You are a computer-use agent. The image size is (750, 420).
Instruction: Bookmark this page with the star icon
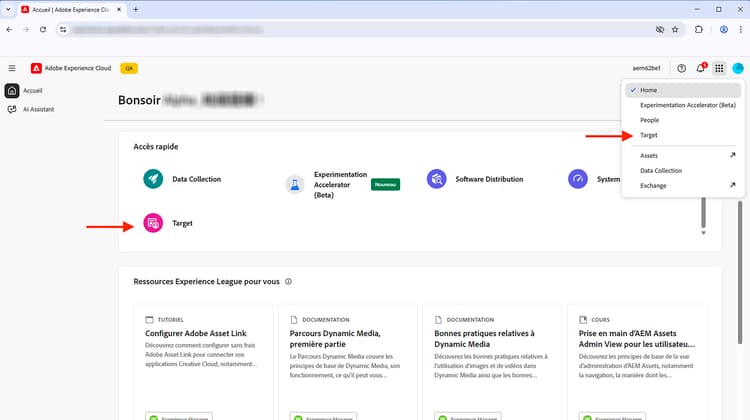[x=675, y=29]
